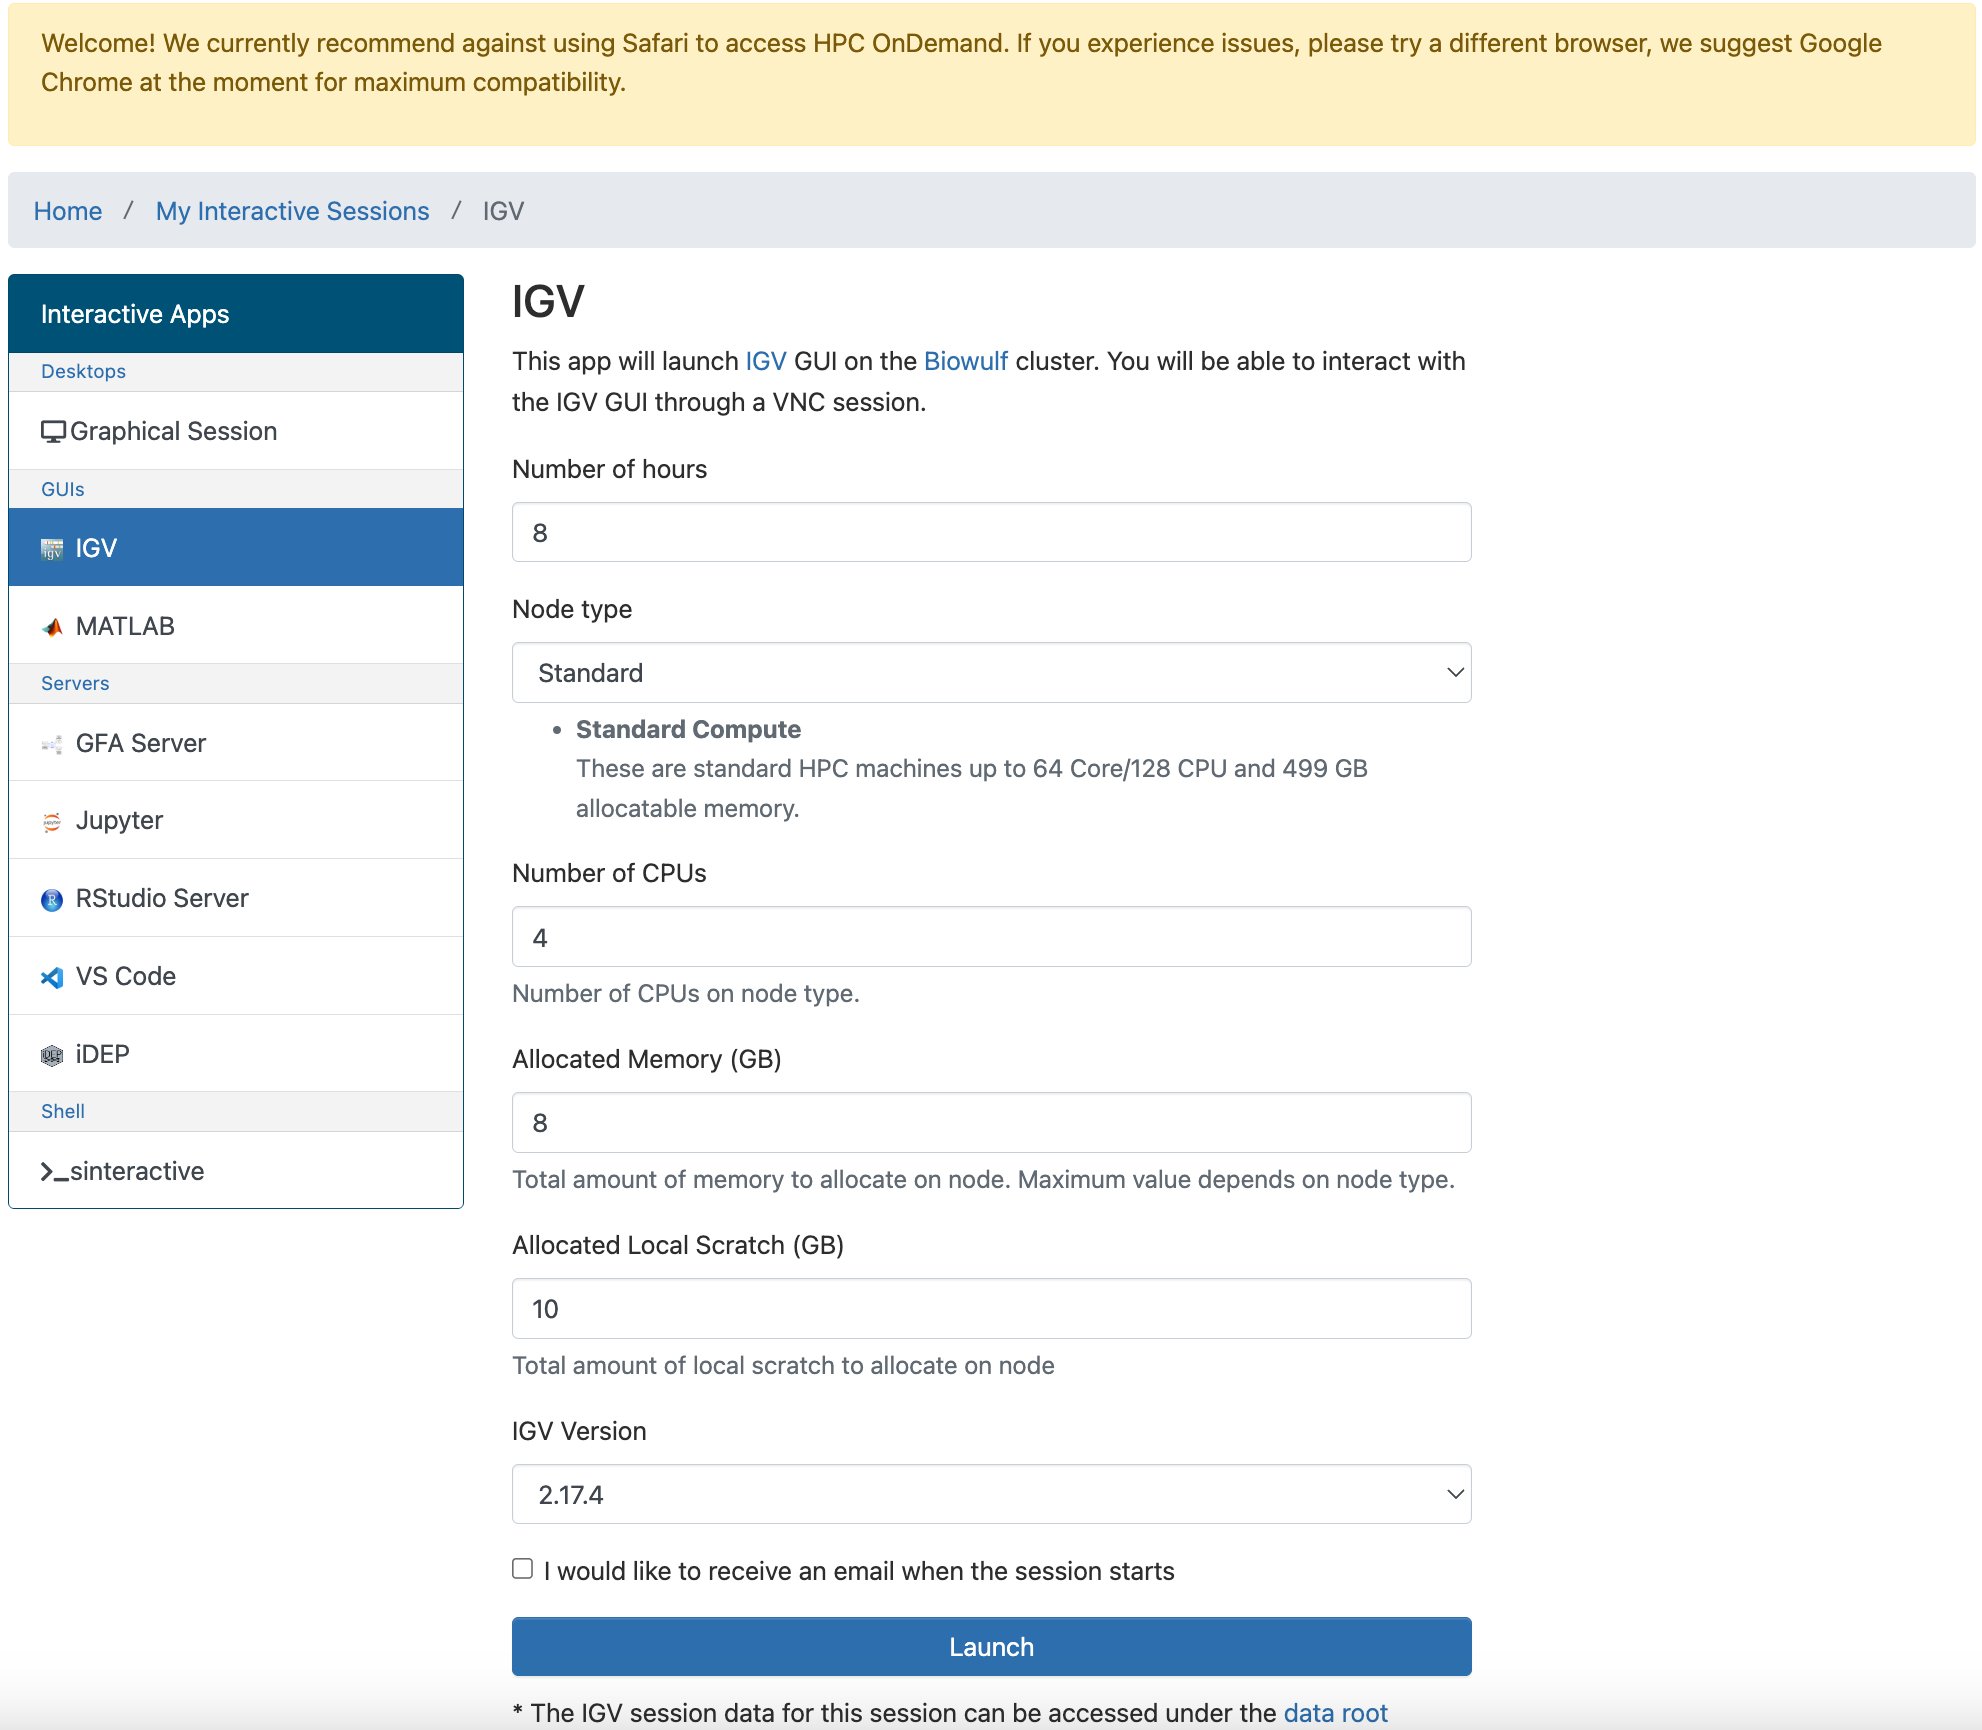This screenshot has height=1730, width=1982.
Task: Click the MATLAB logo icon
Action: (52, 627)
